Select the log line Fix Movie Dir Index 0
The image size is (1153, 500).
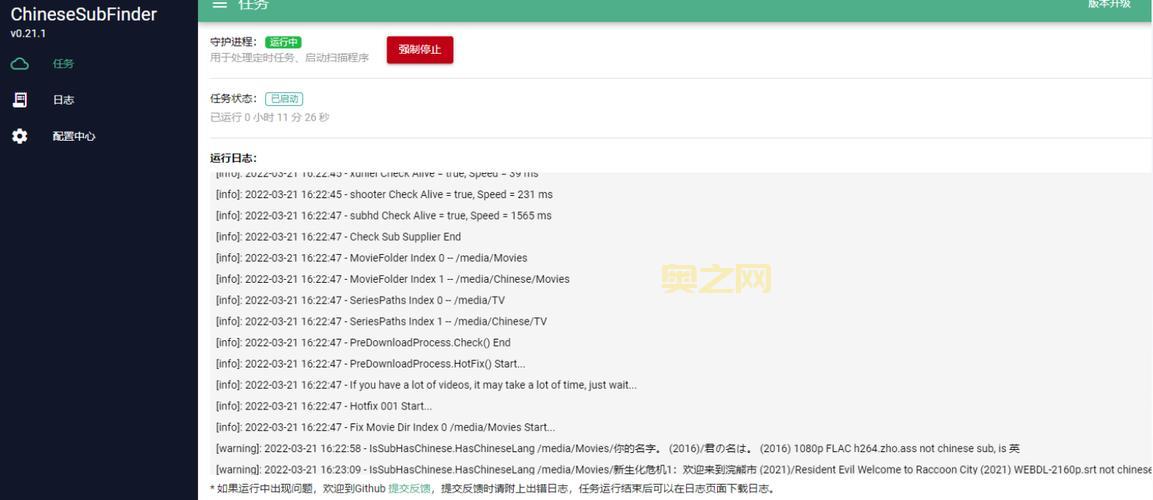click(x=385, y=427)
